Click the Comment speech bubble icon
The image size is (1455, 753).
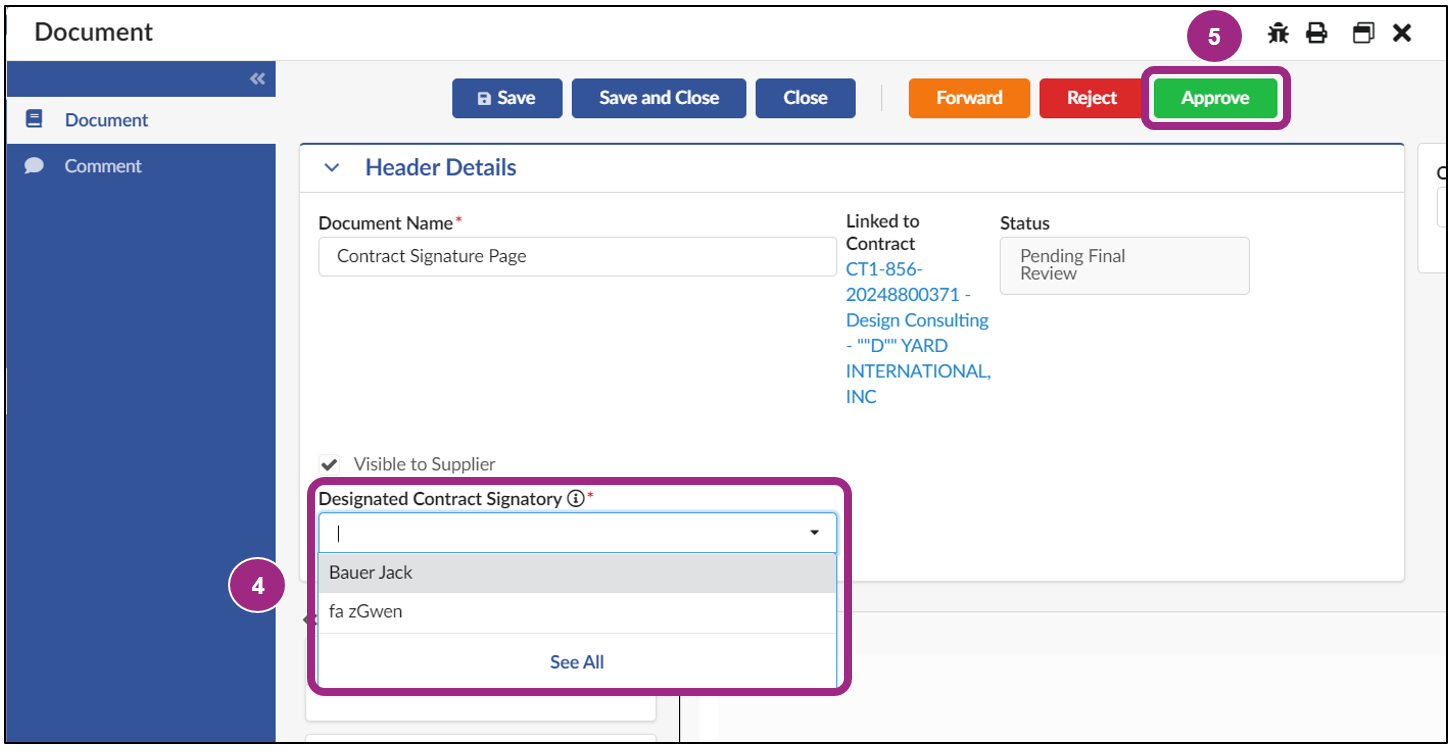[34, 165]
